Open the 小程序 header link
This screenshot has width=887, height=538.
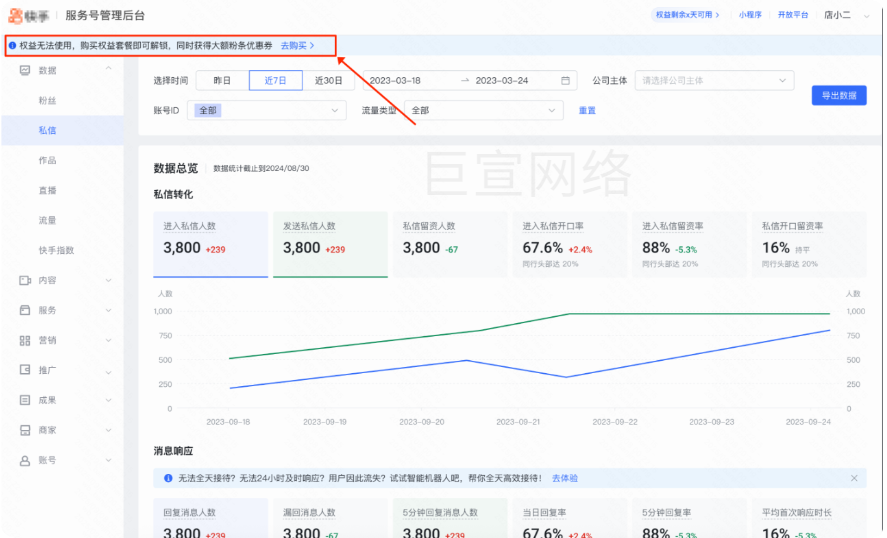point(750,15)
